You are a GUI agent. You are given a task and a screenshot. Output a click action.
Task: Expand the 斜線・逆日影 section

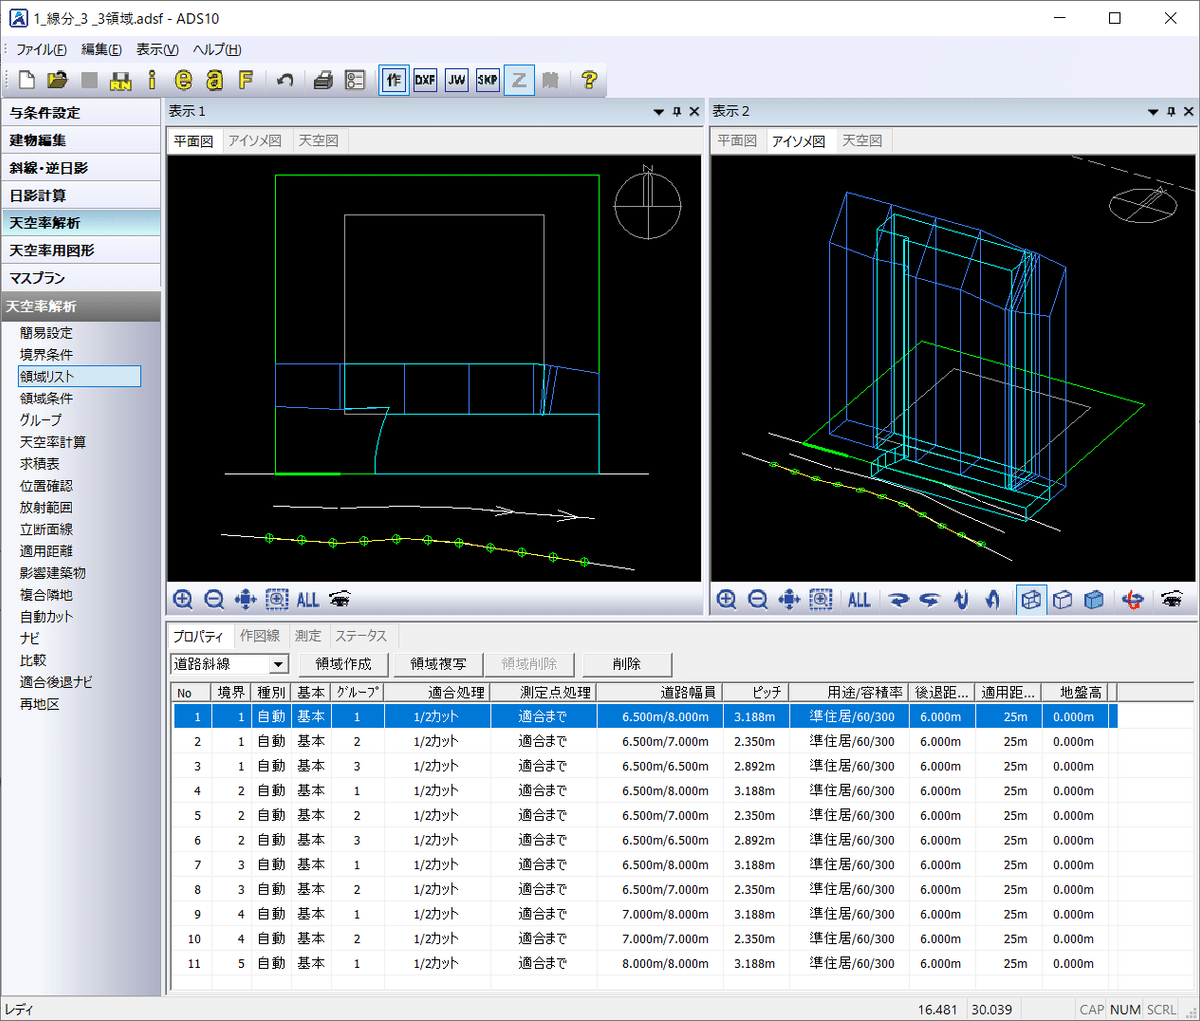click(x=80, y=168)
